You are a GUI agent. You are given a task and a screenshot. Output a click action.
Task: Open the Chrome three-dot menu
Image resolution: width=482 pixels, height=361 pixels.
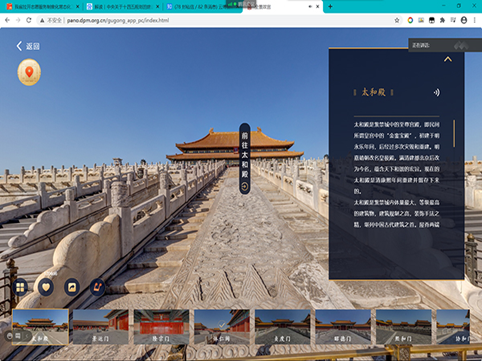tap(474, 20)
